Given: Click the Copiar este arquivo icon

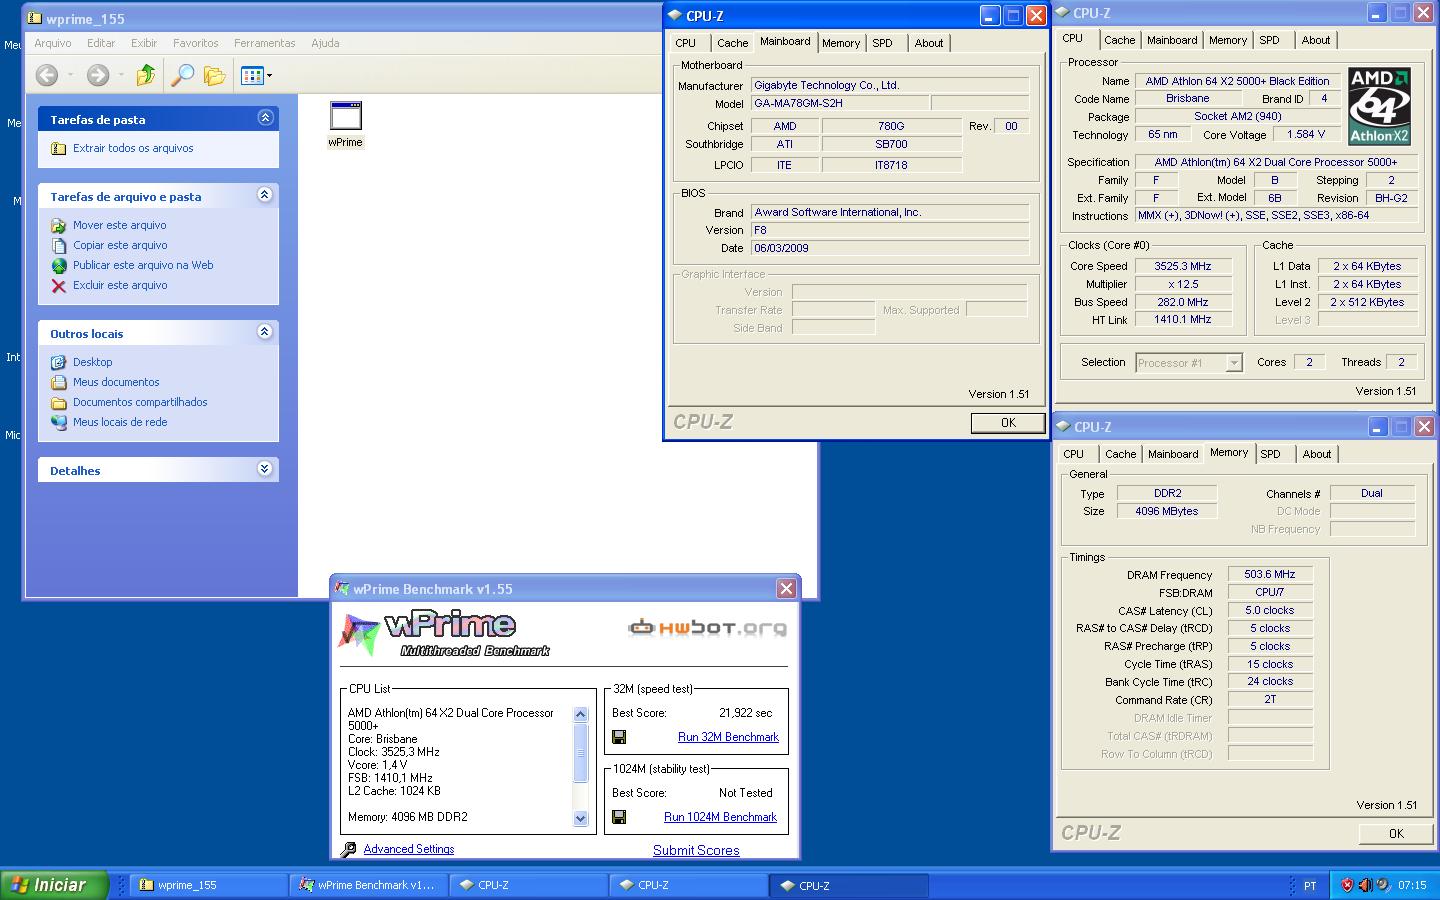Looking at the screenshot, I should click(59, 245).
